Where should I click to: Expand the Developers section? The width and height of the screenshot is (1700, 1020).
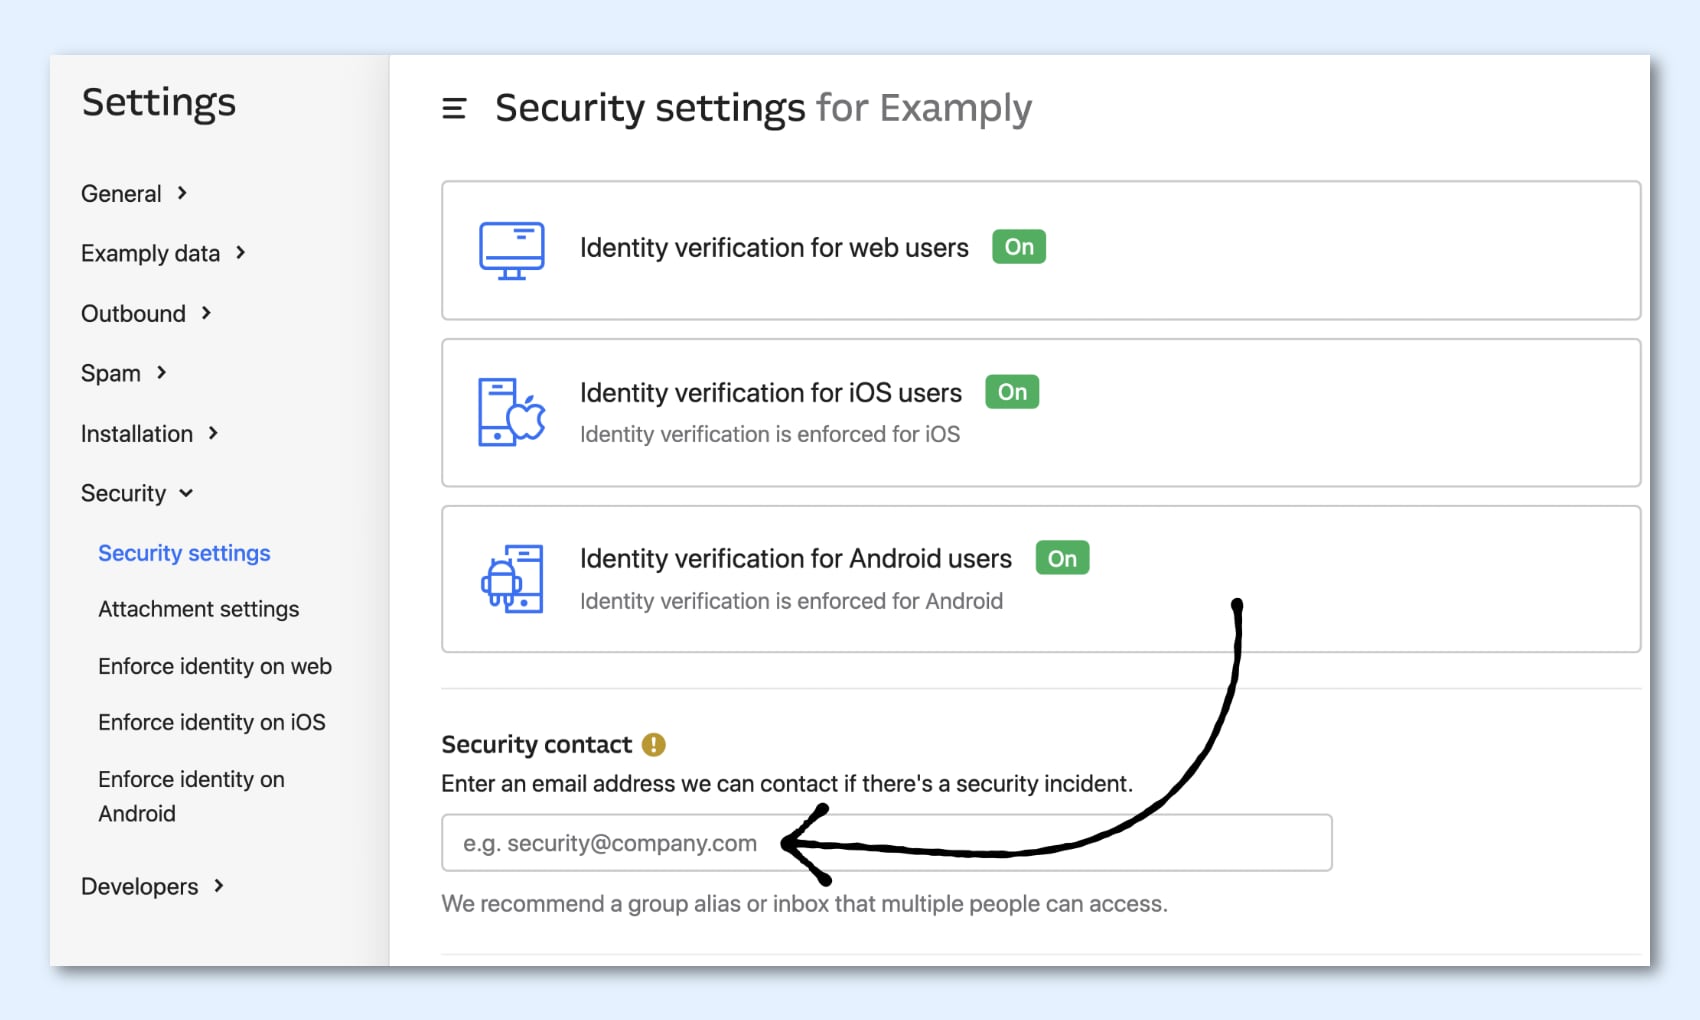pos(152,887)
